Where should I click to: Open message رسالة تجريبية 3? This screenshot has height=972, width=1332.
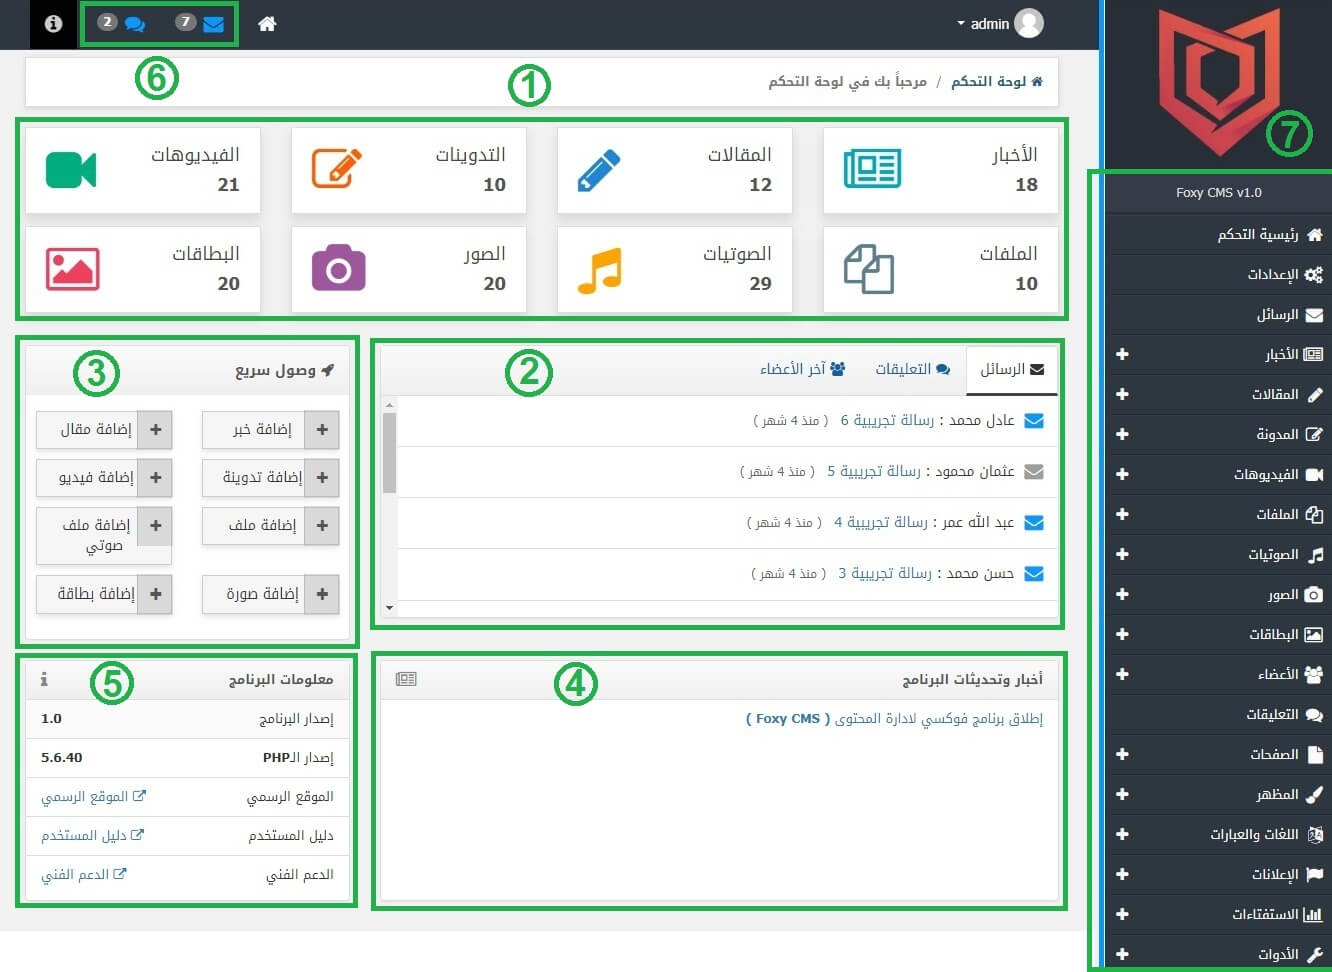[x=885, y=573]
